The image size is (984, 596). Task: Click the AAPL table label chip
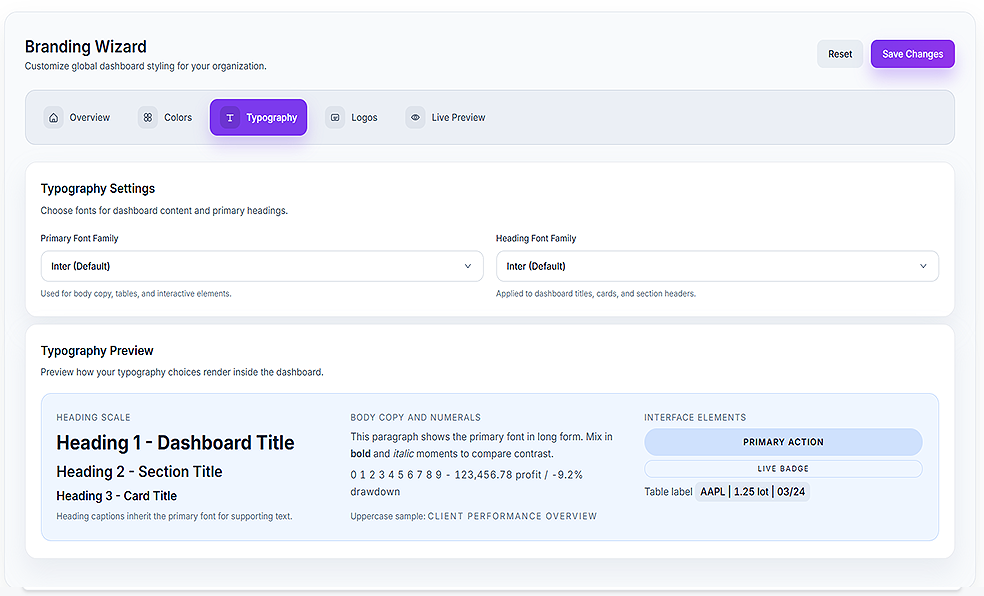click(752, 491)
